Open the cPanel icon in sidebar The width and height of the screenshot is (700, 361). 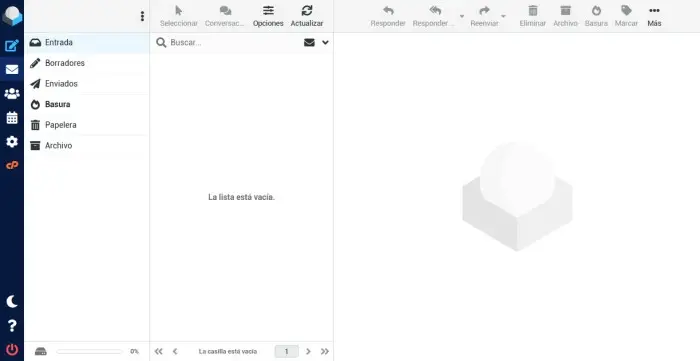pos(12,166)
